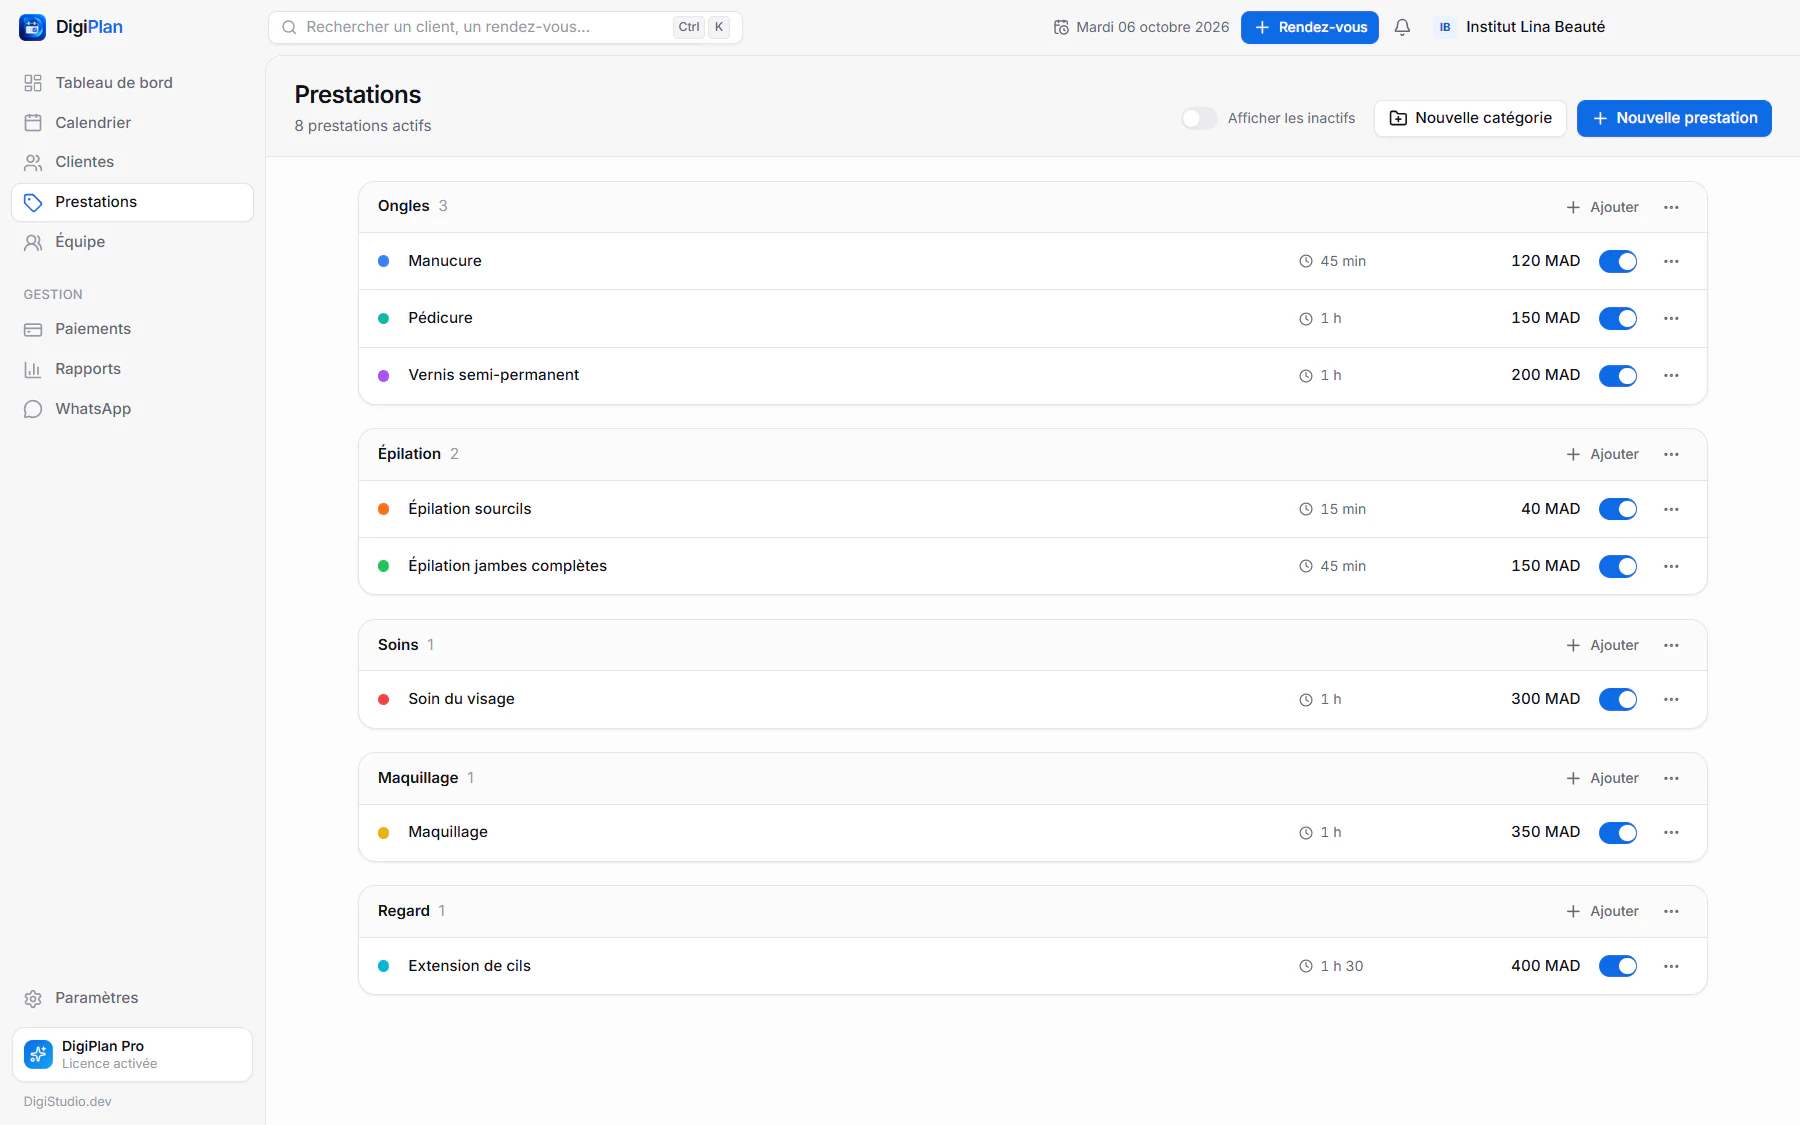
Task: Open more options for Soins category
Action: click(x=1671, y=645)
